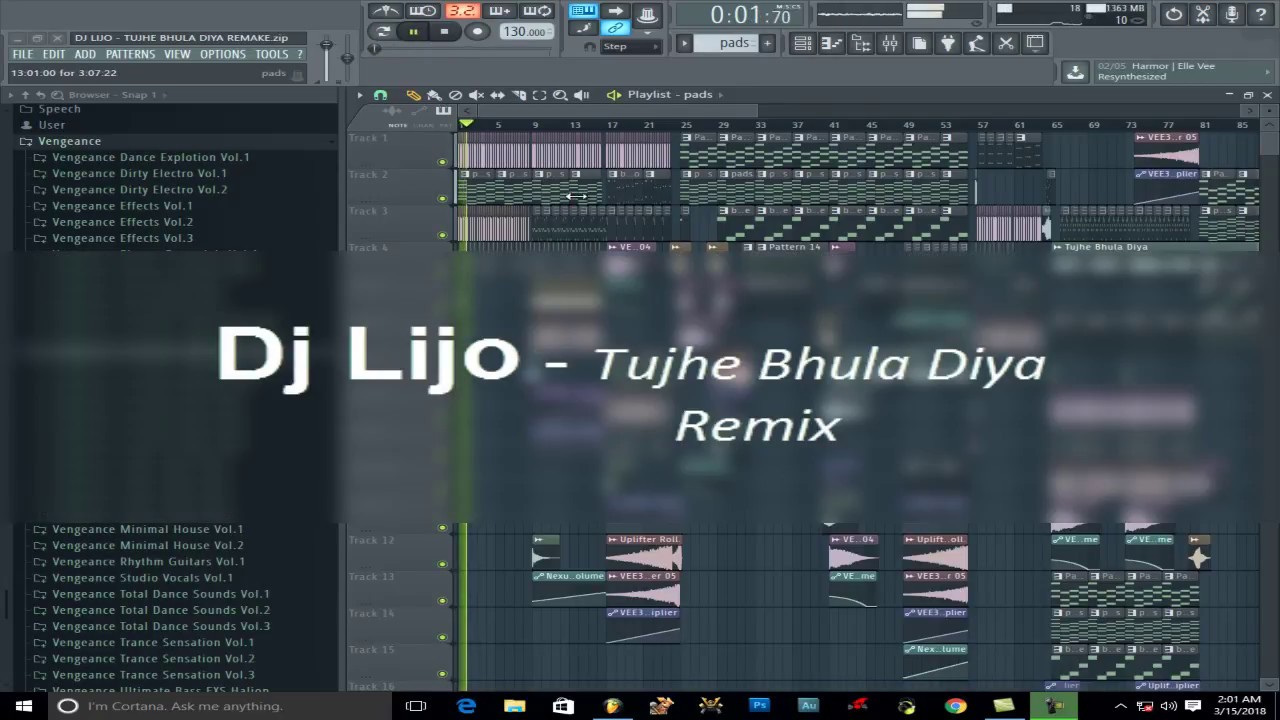Open the plugin picker plug icon
1280x720 pixels.
tap(948, 43)
